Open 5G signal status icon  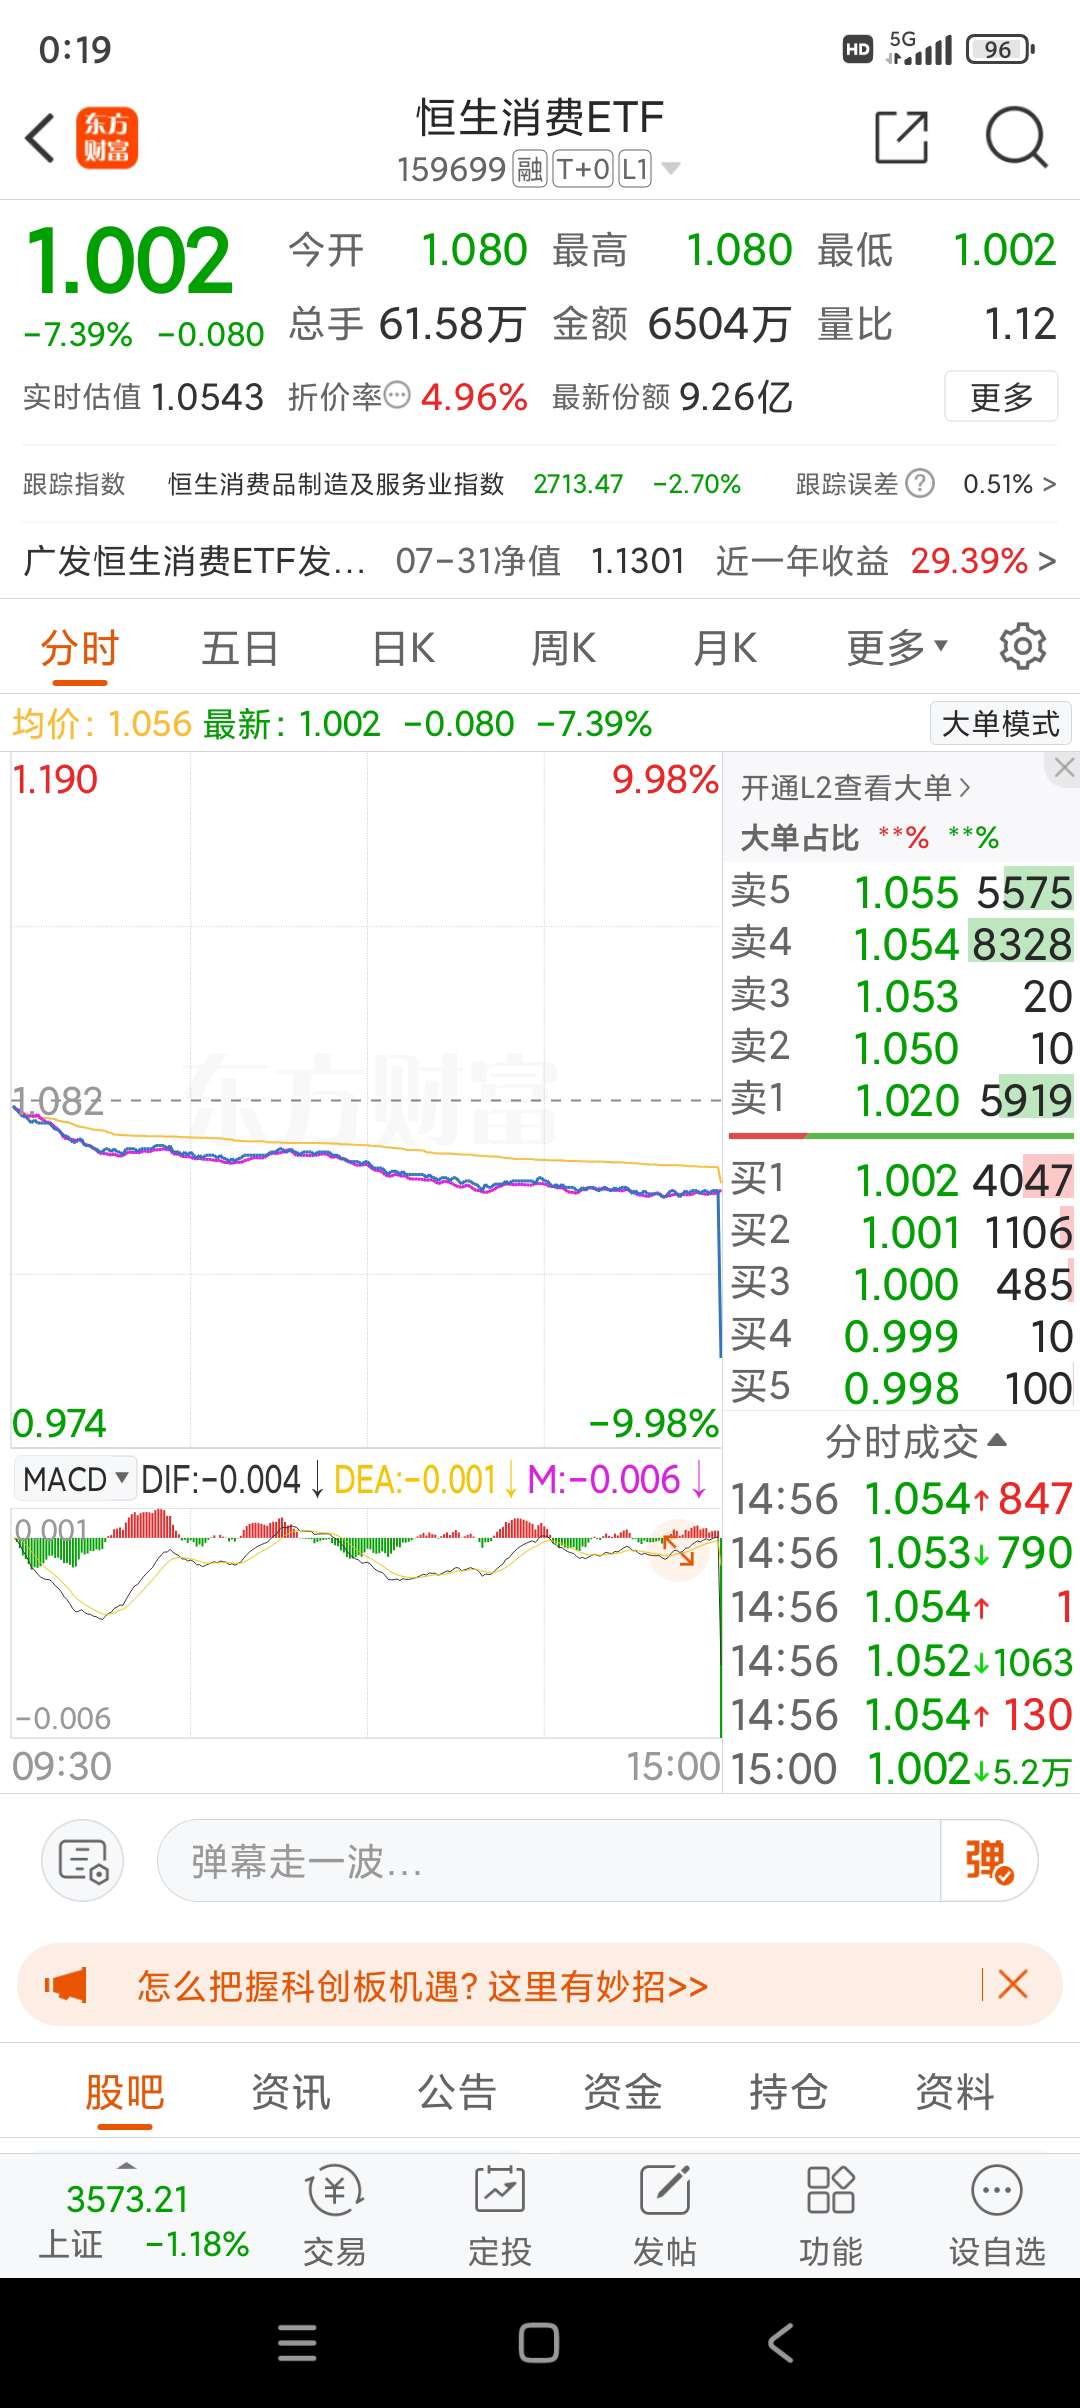[x=919, y=48]
